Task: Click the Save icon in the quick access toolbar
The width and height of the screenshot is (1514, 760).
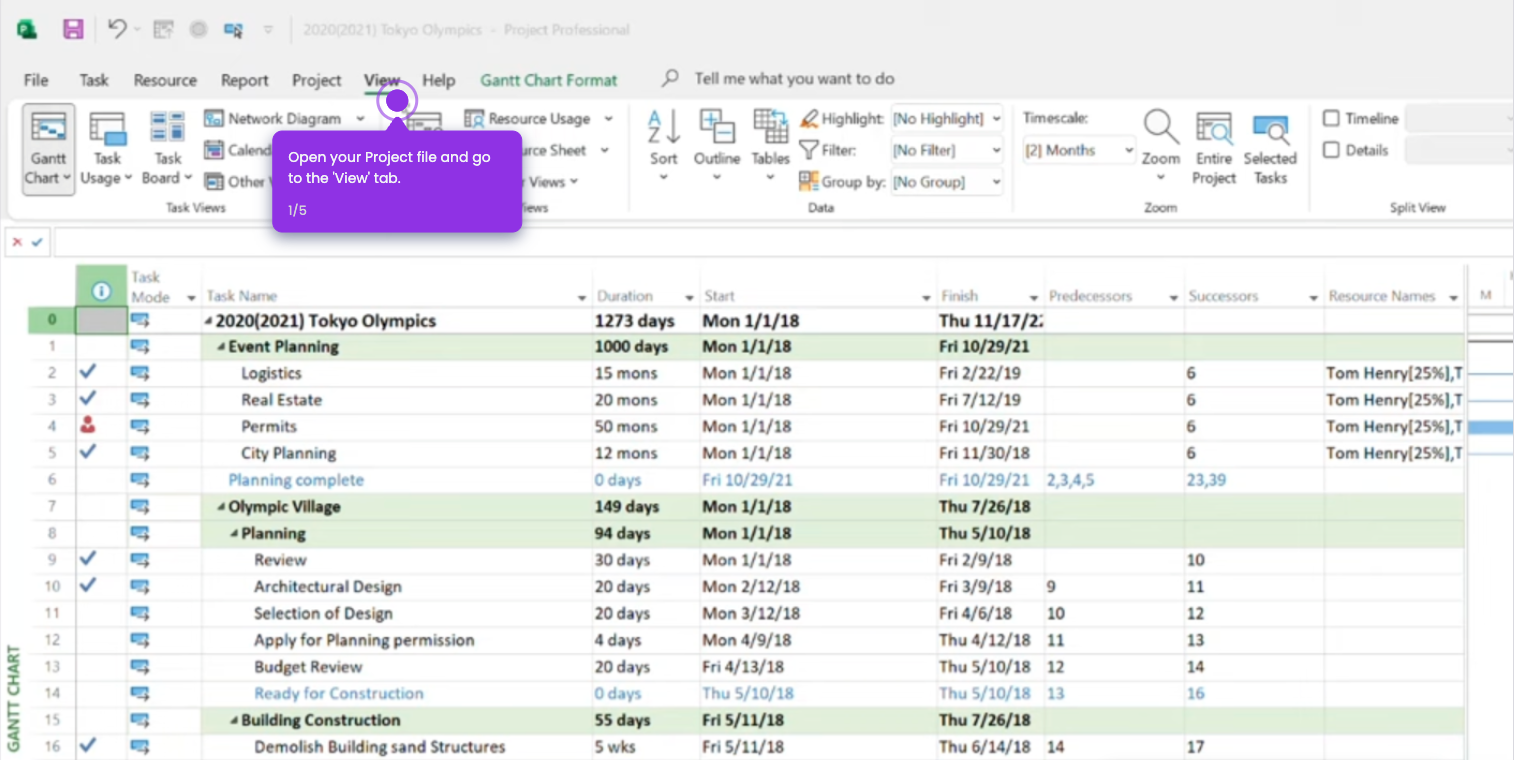Action: (x=73, y=29)
